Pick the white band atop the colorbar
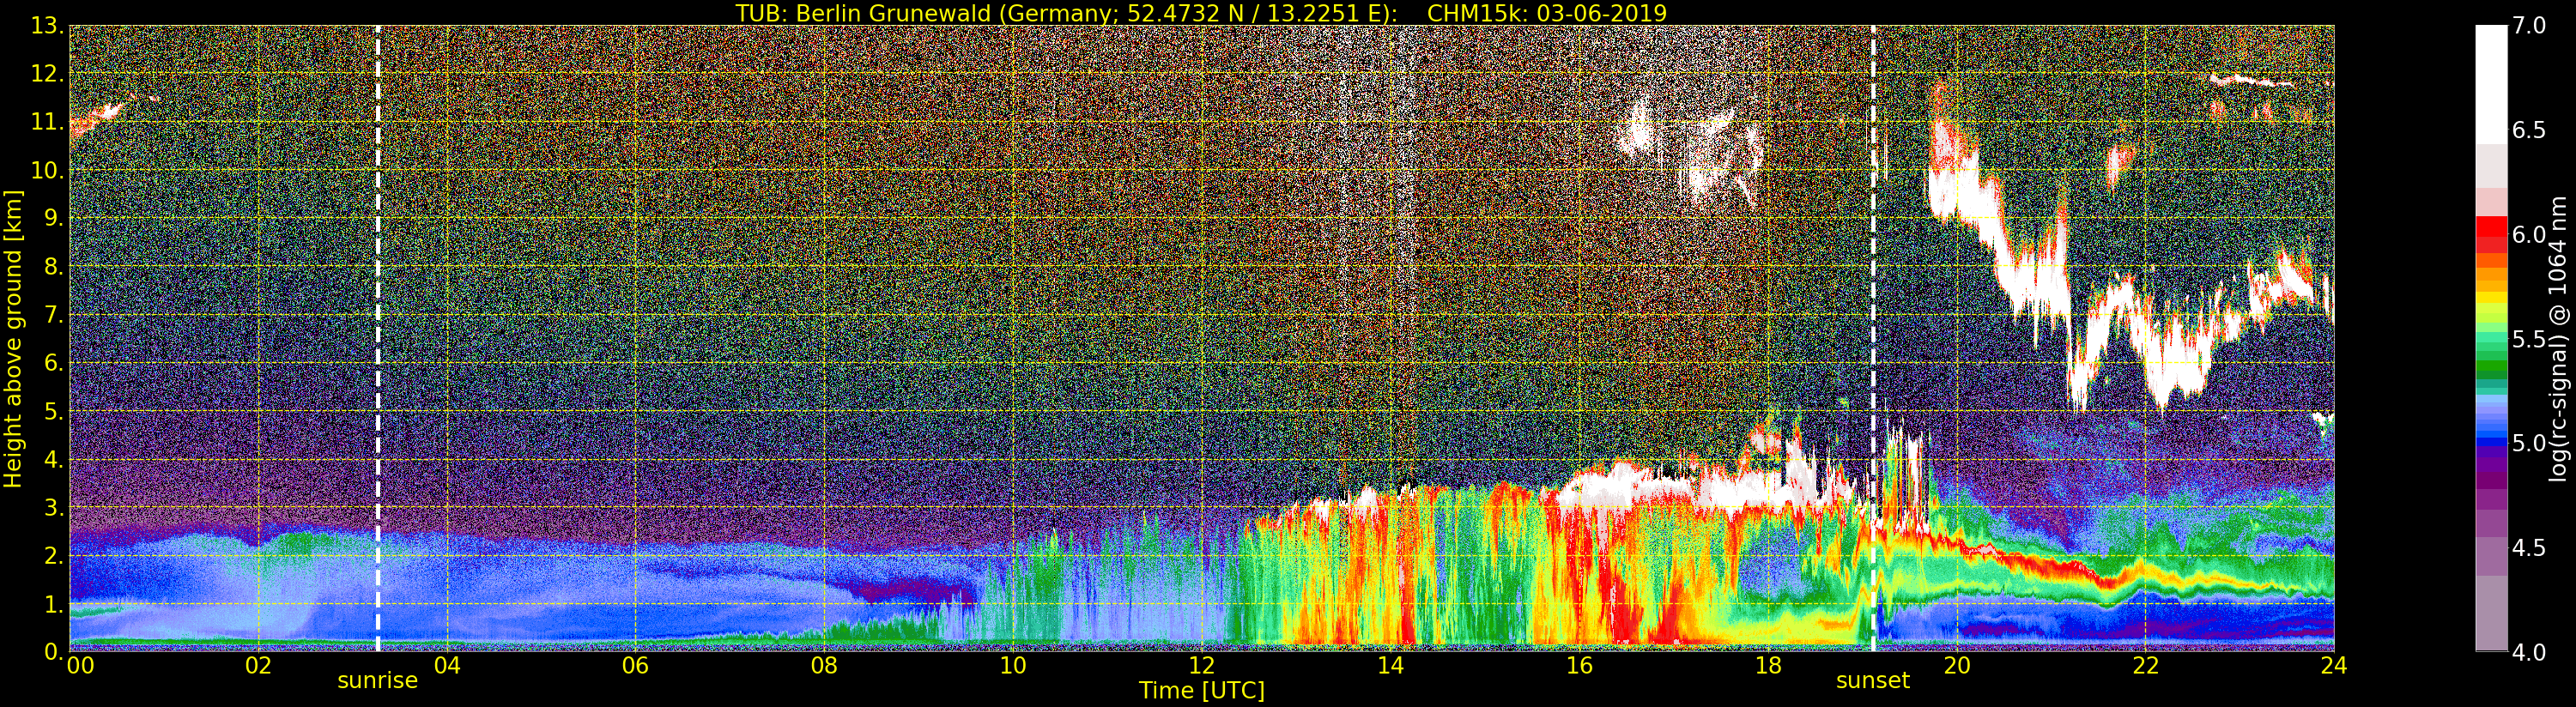The width and height of the screenshot is (2576, 707). (2490, 80)
